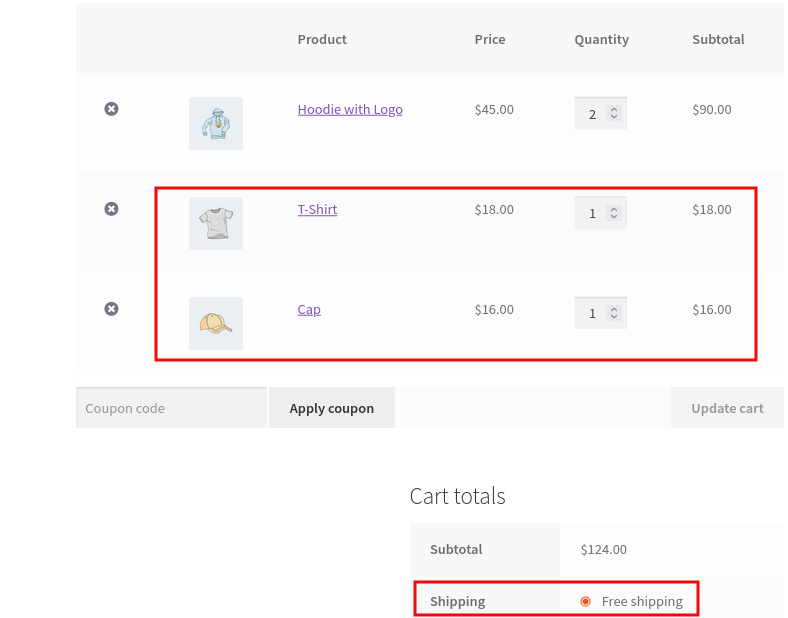Remove Hoodie with Logo from cart
Screen dimensions: 788x618
(x=112, y=109)
